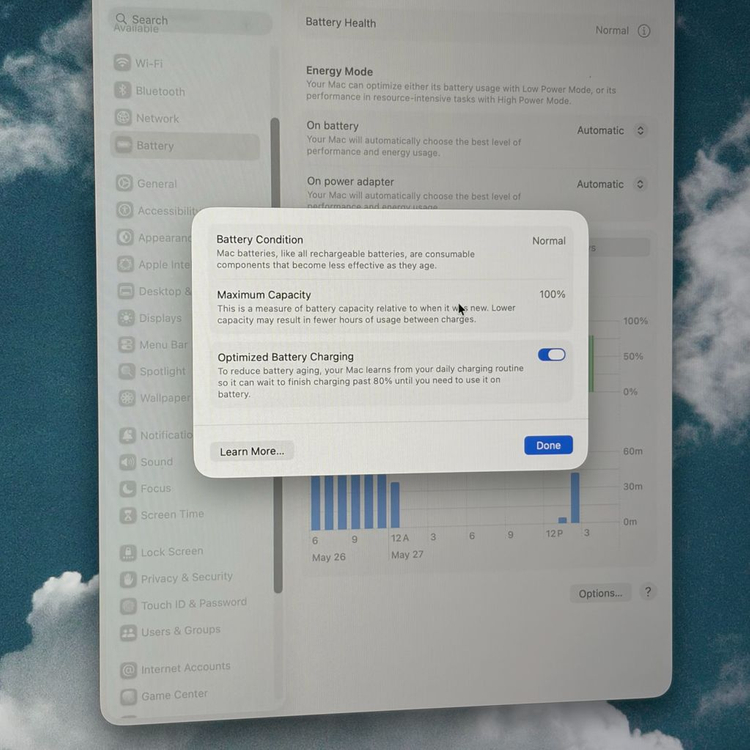Click the Notifications bell icon

click(x=128, y=435)
